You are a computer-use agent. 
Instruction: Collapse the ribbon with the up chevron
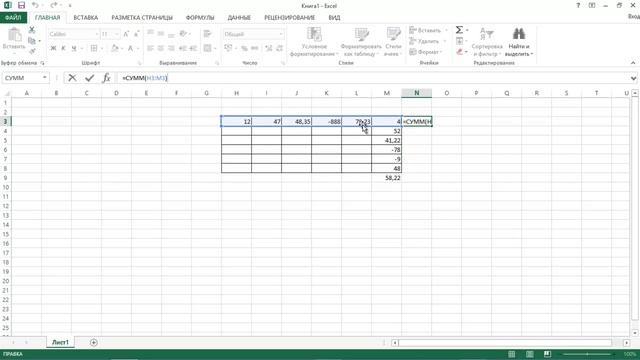click(x=633, y=63)
